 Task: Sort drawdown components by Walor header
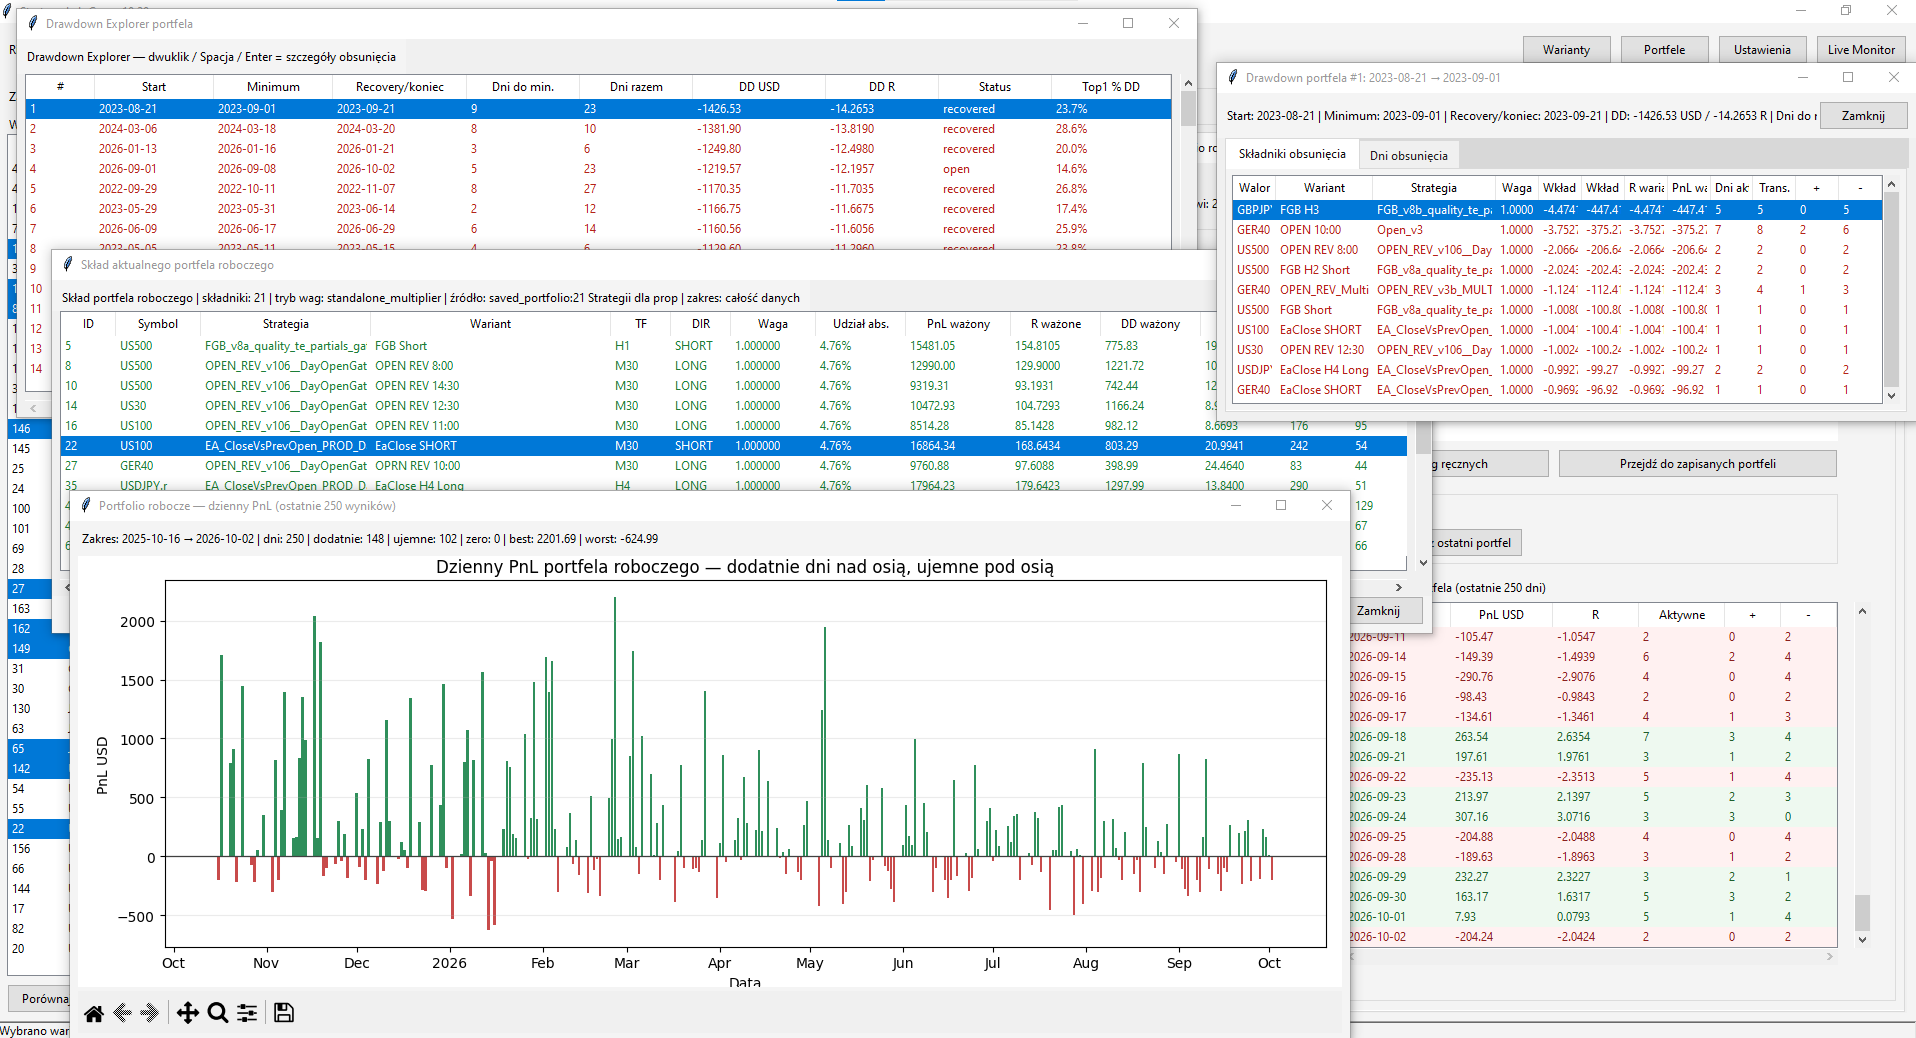tap(1254, 188)
